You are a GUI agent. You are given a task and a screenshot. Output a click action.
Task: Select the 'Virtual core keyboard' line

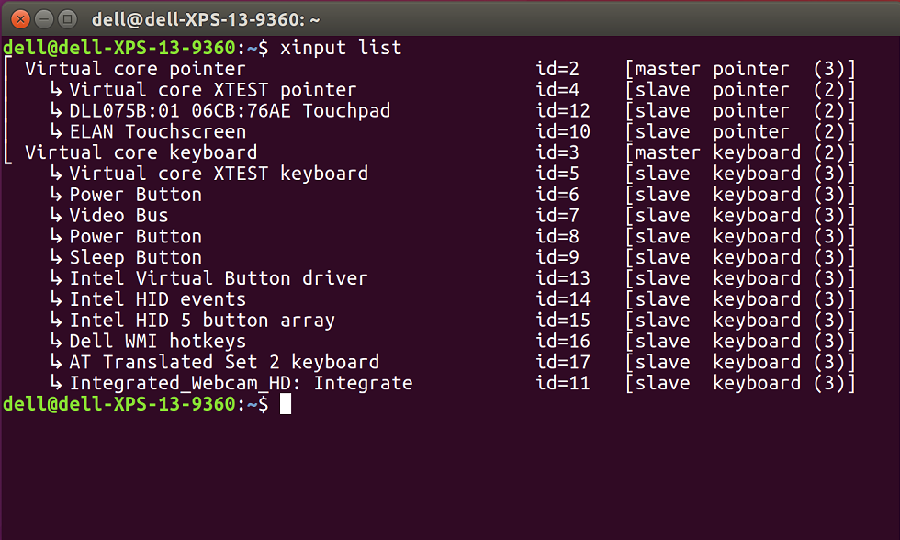pos(141,153)
